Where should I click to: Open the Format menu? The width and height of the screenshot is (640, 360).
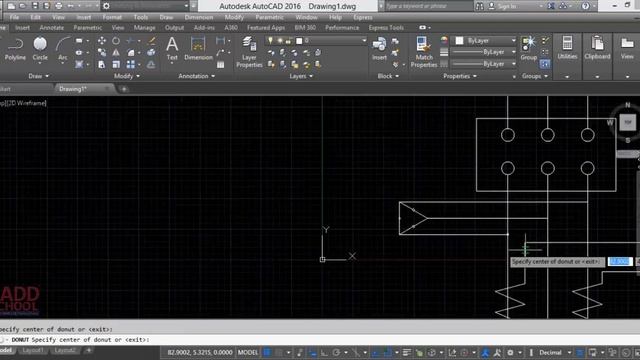pyautogui.click(x=112, y=17)
